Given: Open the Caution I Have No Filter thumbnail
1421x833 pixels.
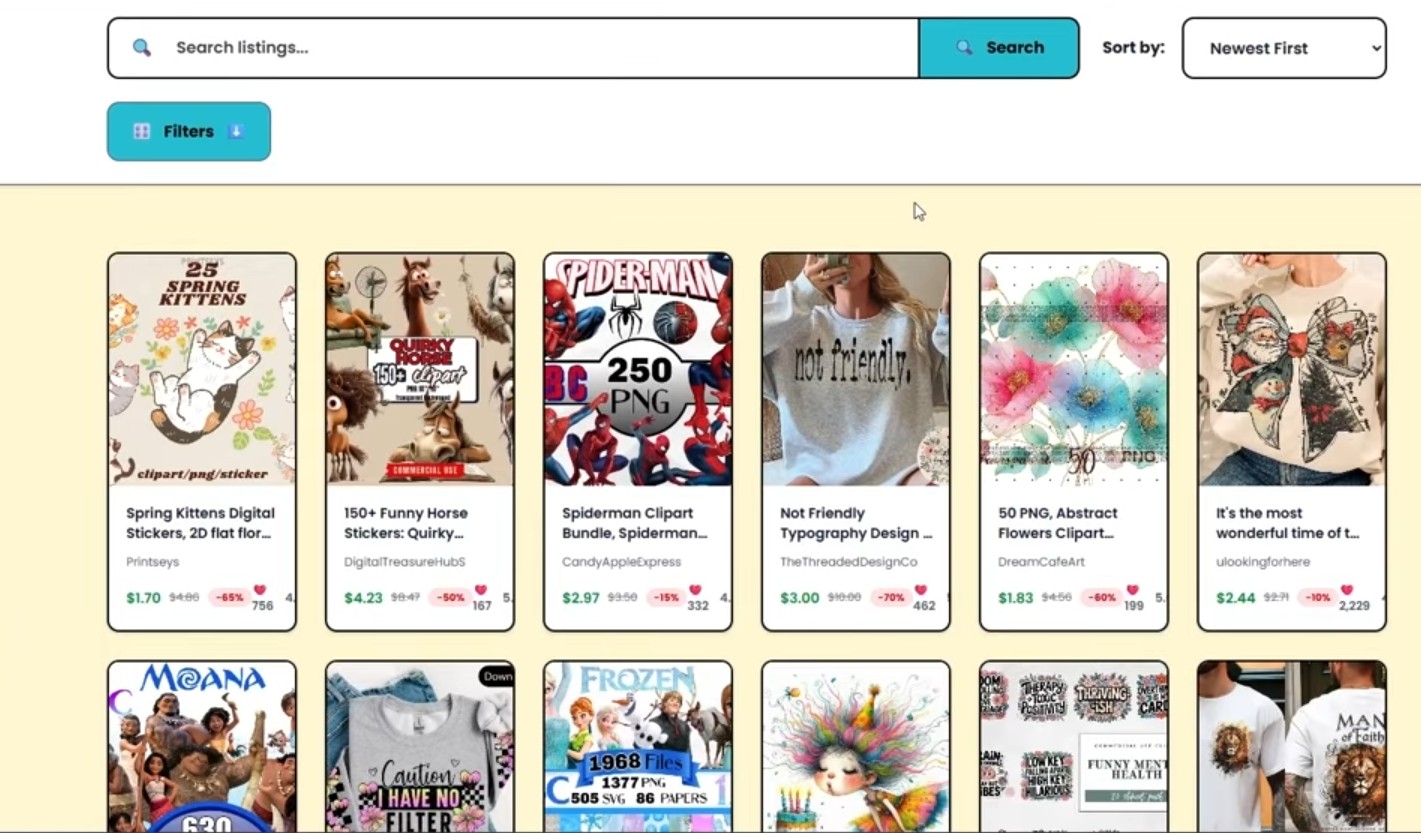Looking at the screenshot, I should [420, 746].
